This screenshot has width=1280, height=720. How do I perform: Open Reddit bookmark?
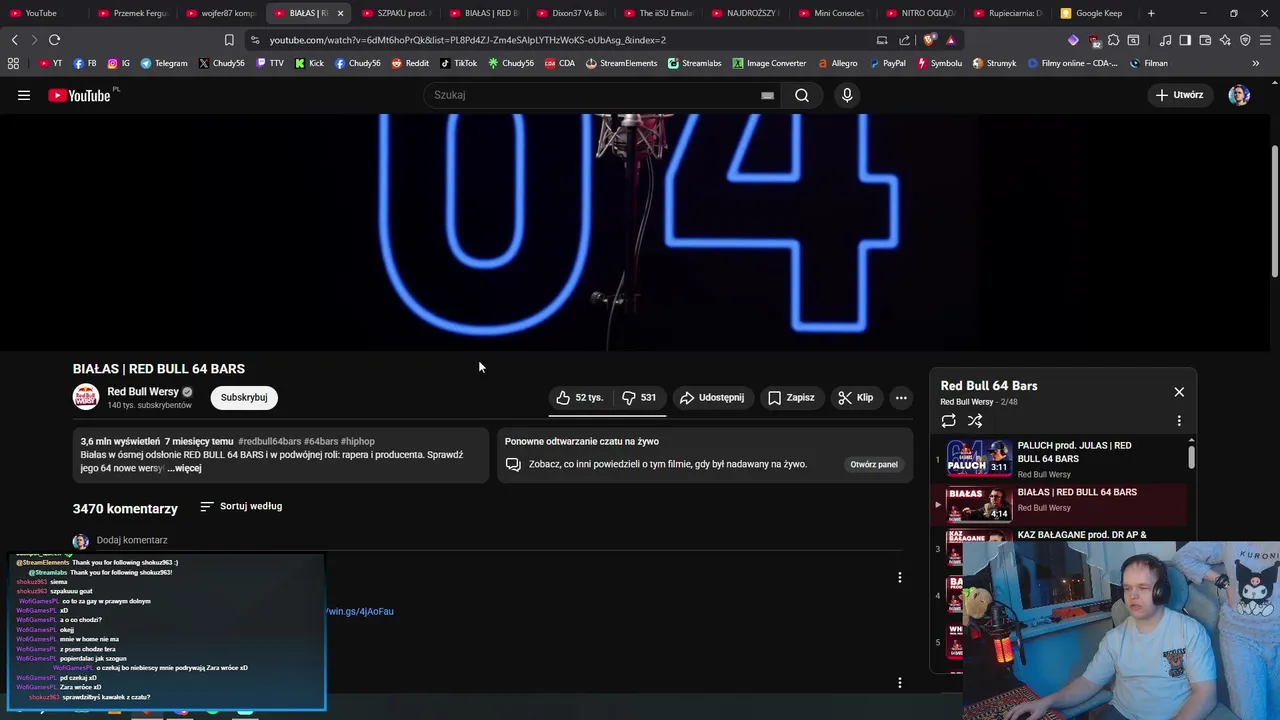[410, 63]
